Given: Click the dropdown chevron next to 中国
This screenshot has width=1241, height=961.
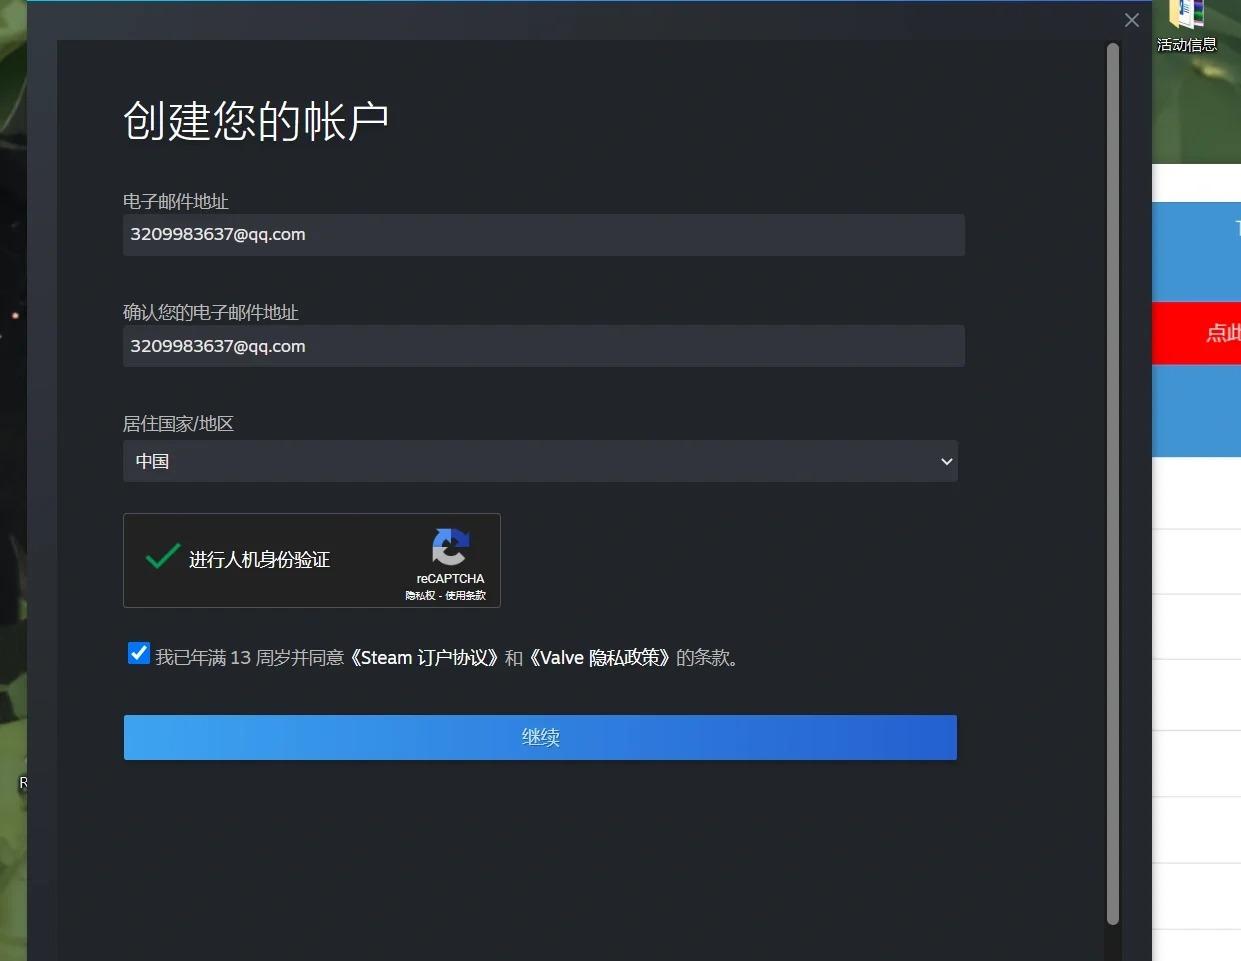Looking at the screenshot, I should (946, 461).
